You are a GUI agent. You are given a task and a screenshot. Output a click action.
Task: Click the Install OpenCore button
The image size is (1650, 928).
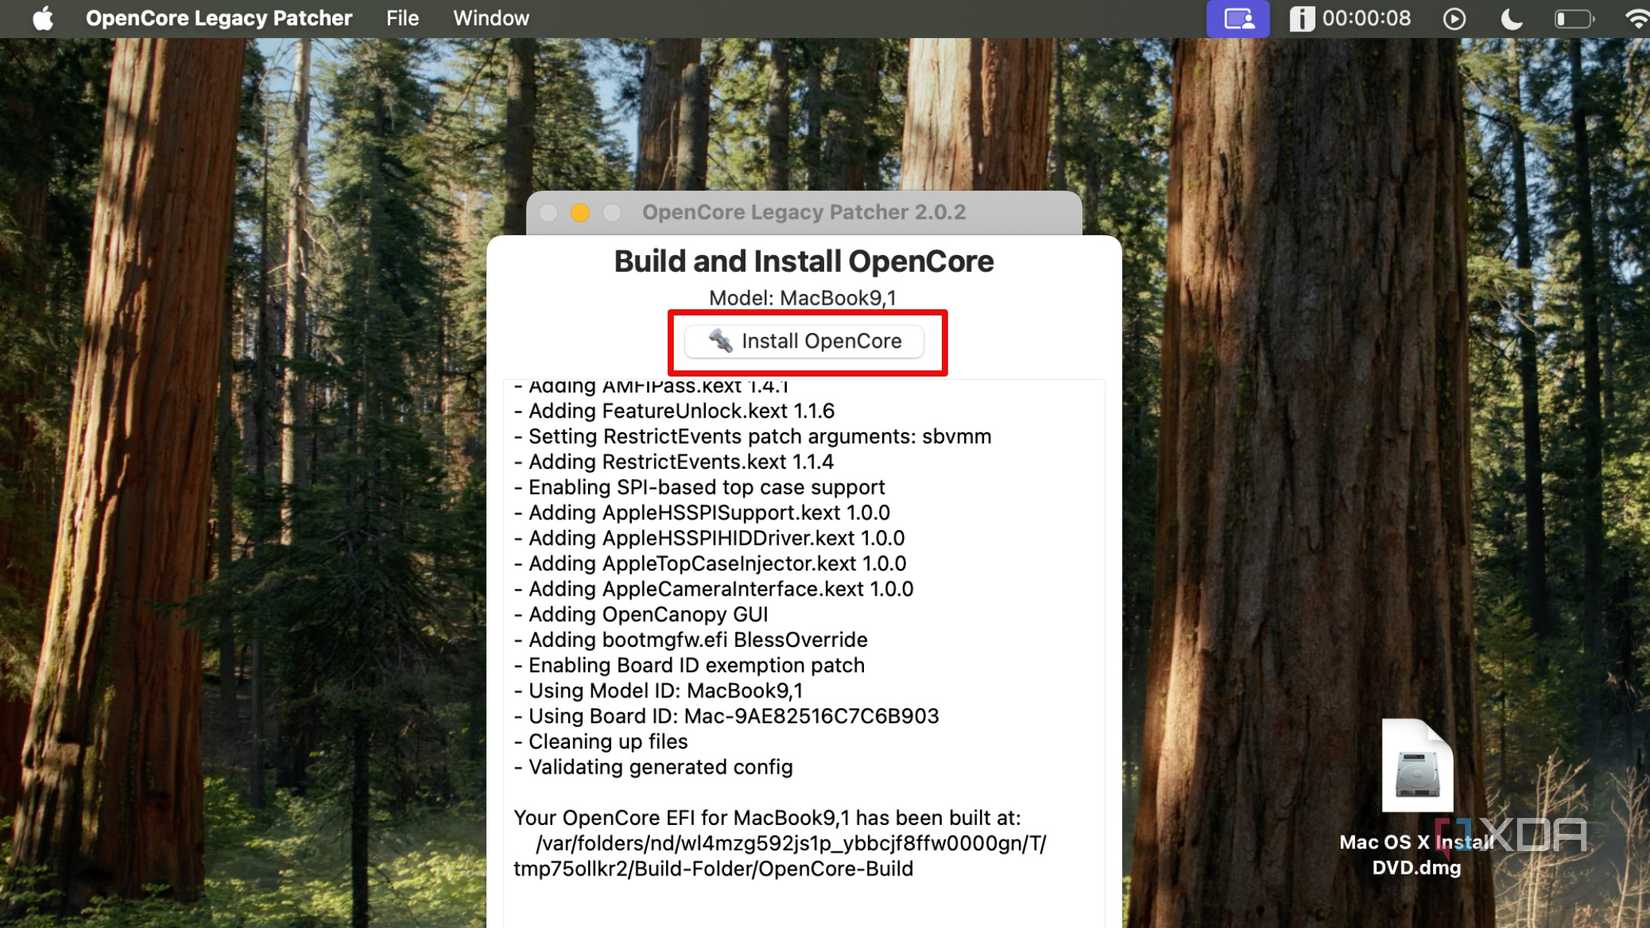click(804, 341)
